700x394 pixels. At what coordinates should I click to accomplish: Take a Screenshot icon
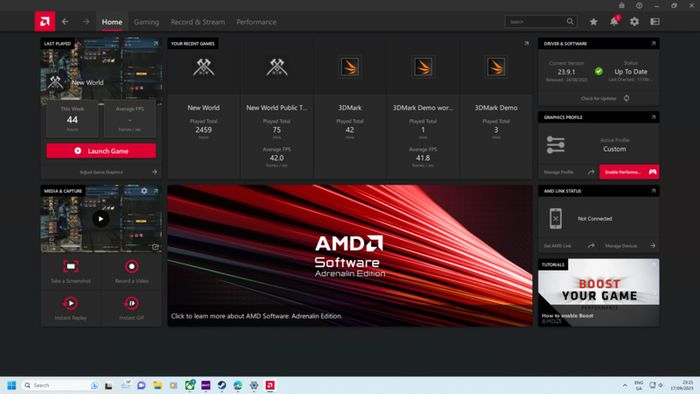(71, 266)
